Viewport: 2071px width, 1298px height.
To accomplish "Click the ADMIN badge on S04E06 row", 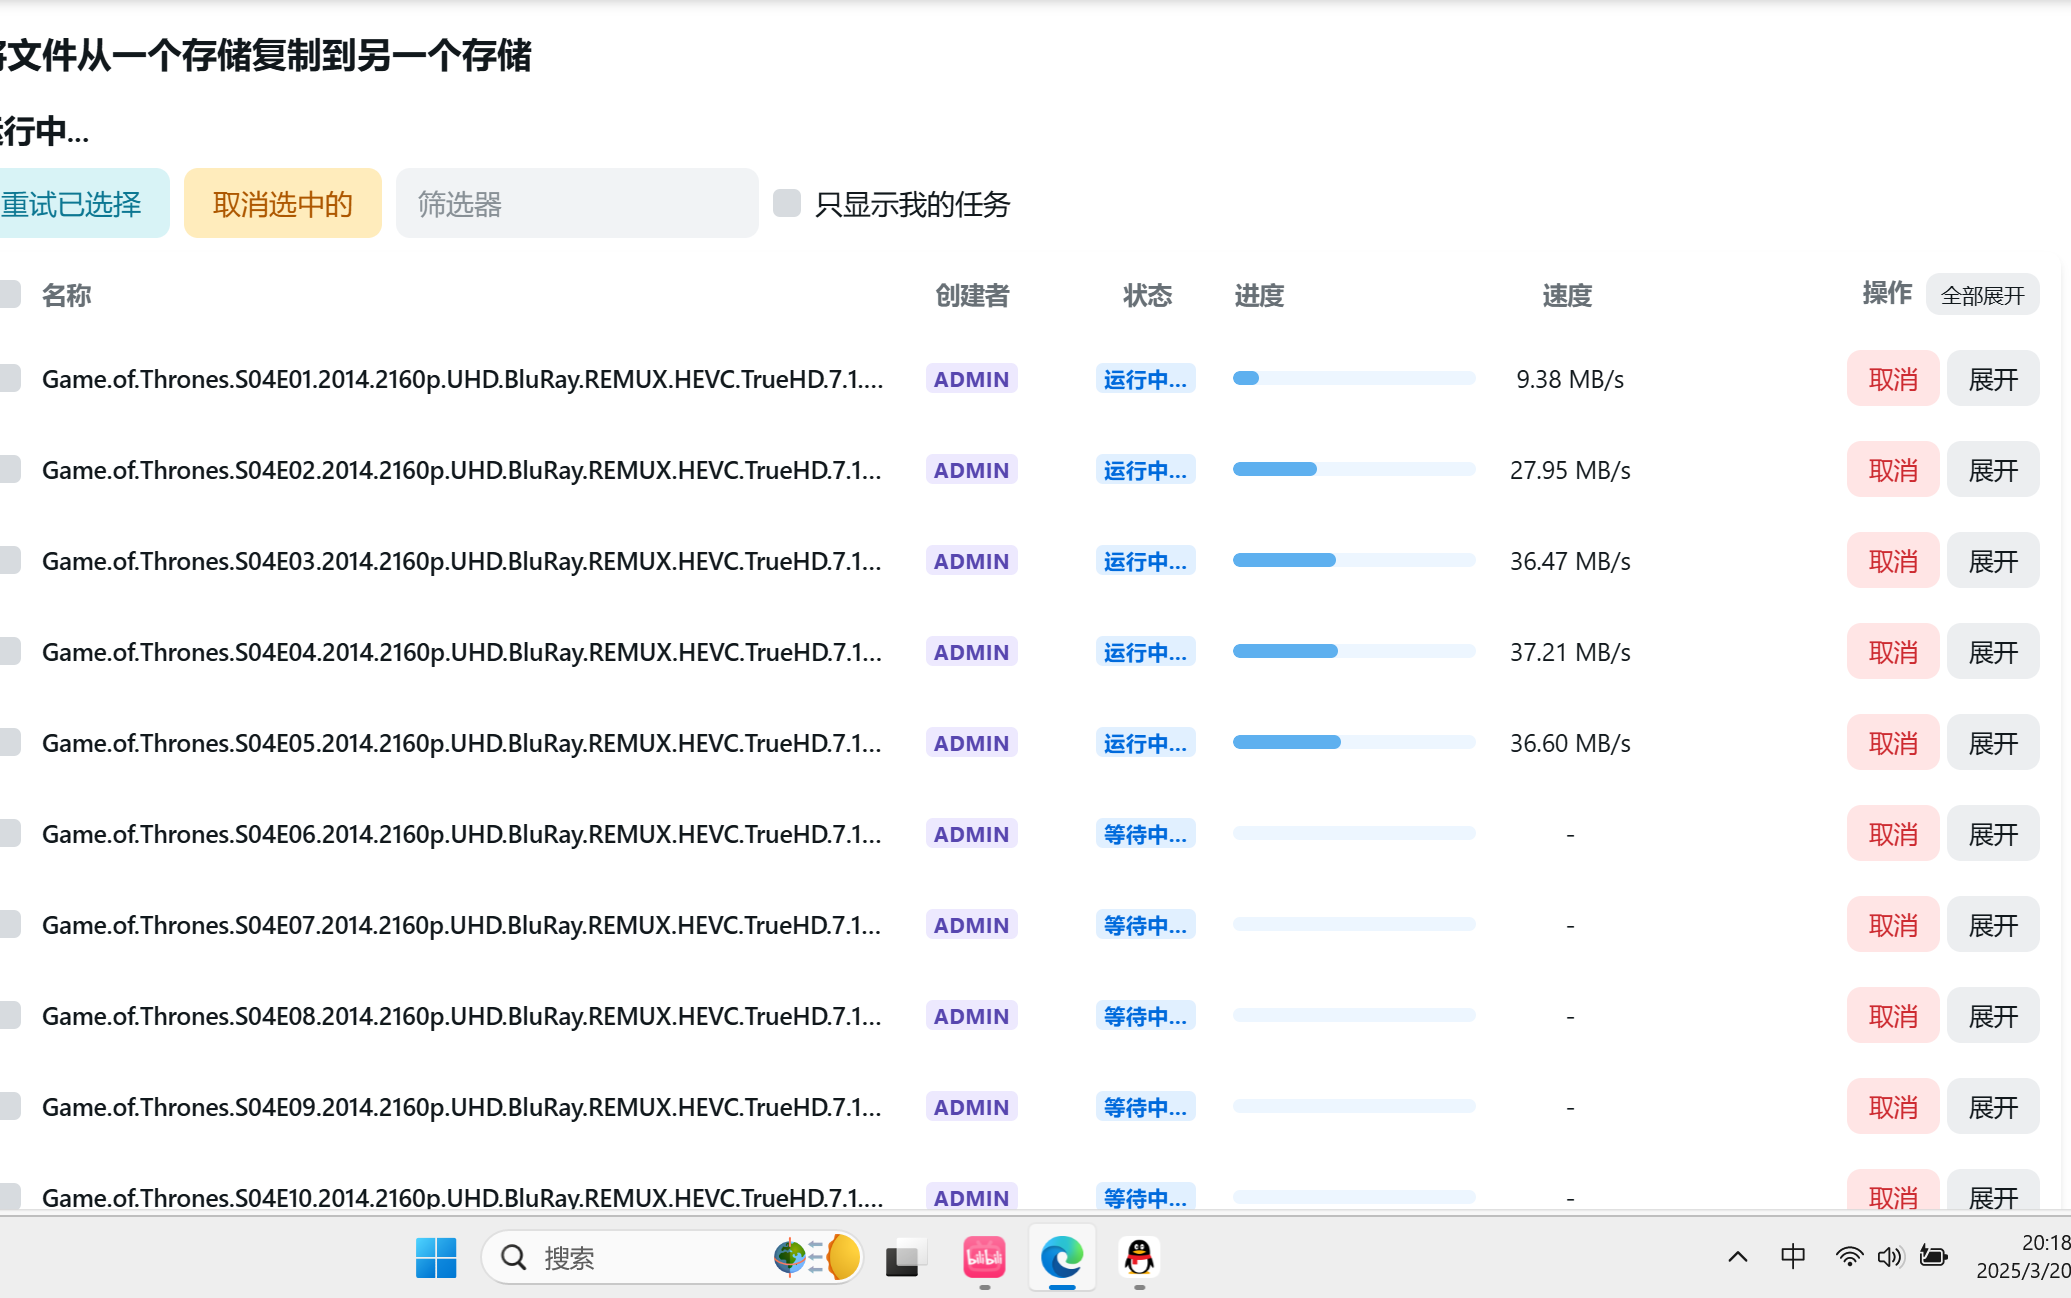I will (971, 834).
